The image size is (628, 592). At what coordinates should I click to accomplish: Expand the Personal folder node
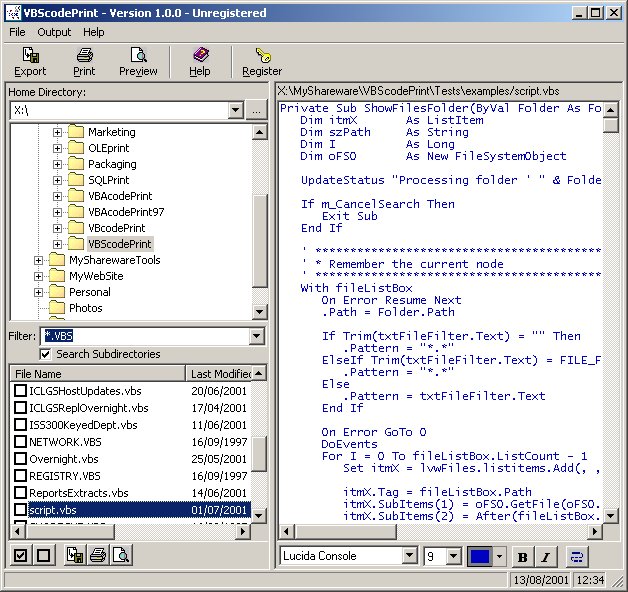pos(38,292)
